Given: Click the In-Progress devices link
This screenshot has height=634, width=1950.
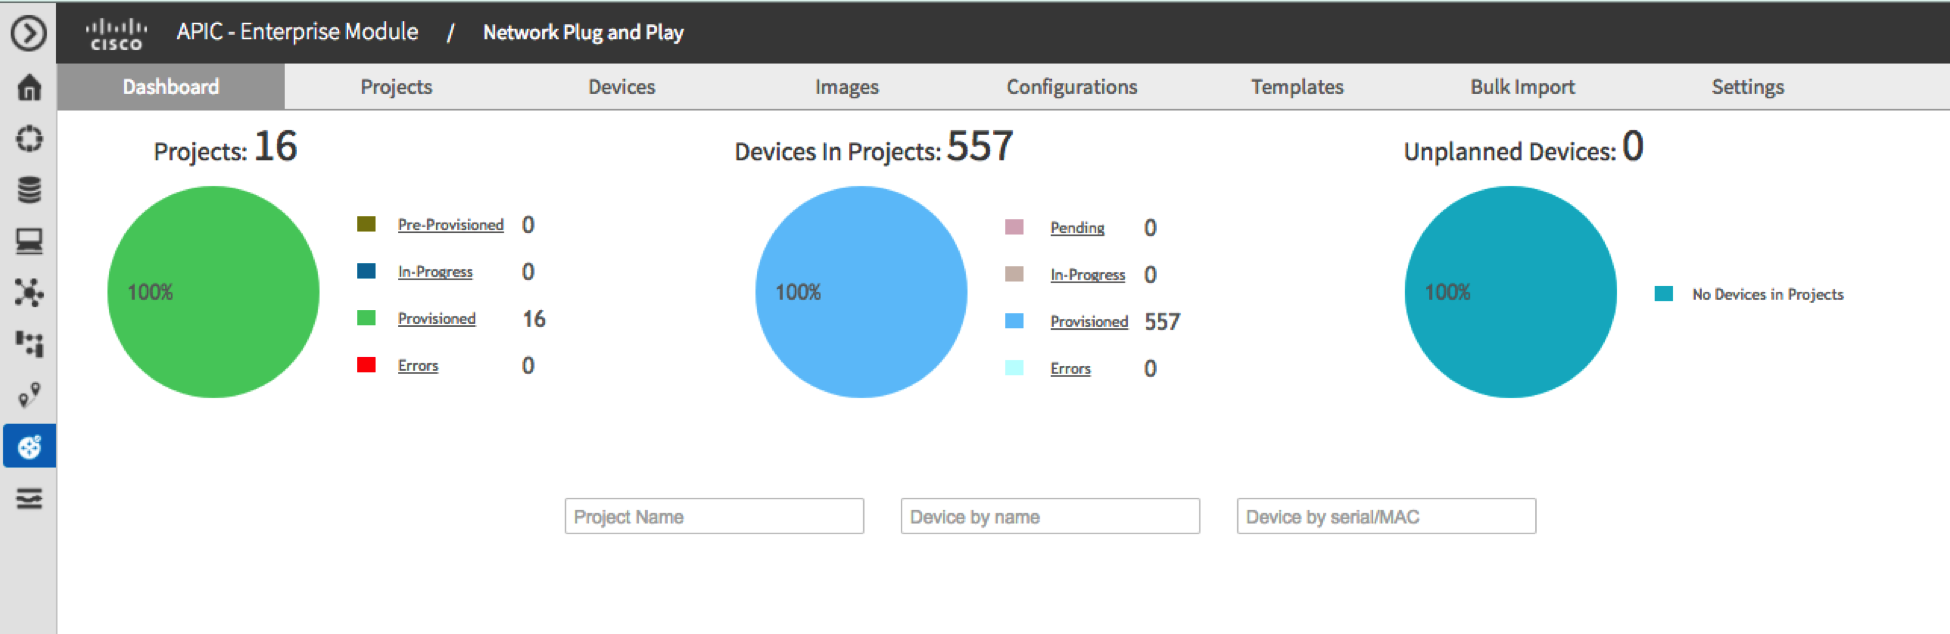Looking at the screenshot, I should (x=1088, y=275).
